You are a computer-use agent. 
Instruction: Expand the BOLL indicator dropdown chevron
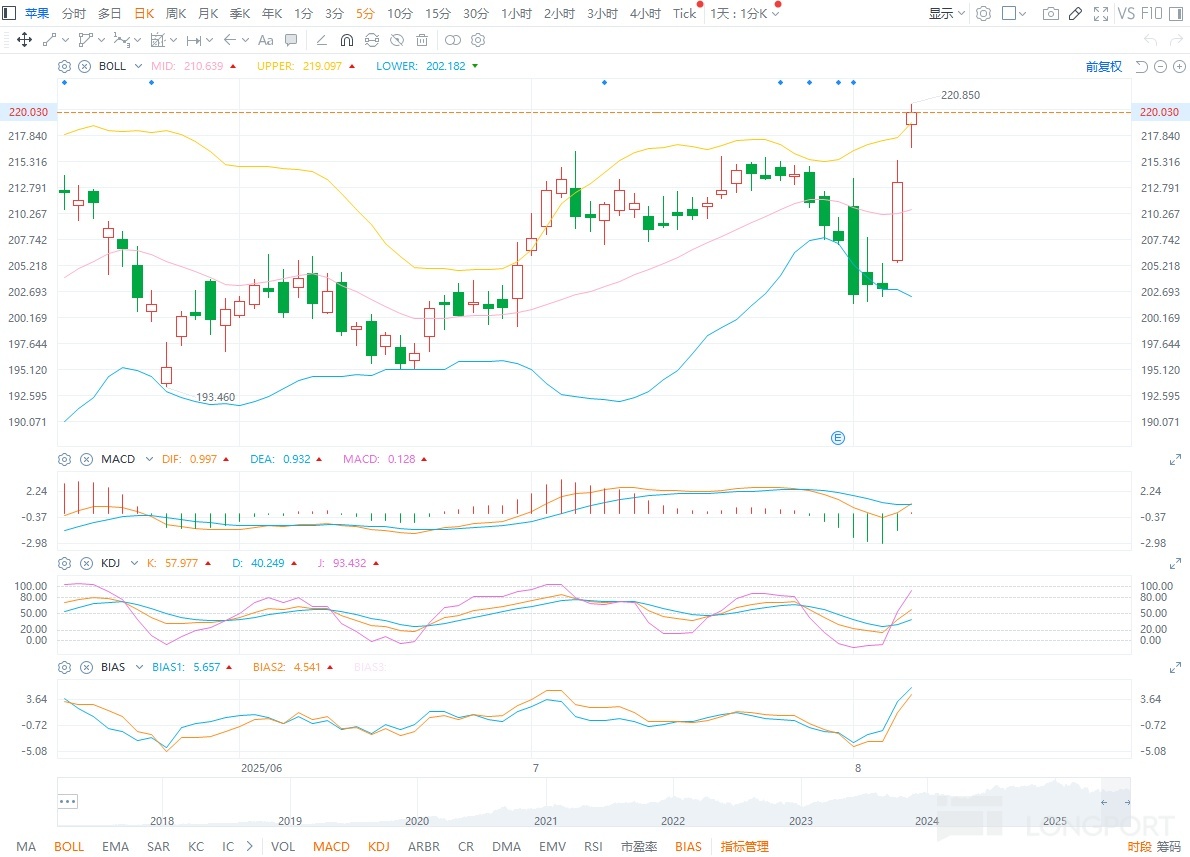pos(137,66)
